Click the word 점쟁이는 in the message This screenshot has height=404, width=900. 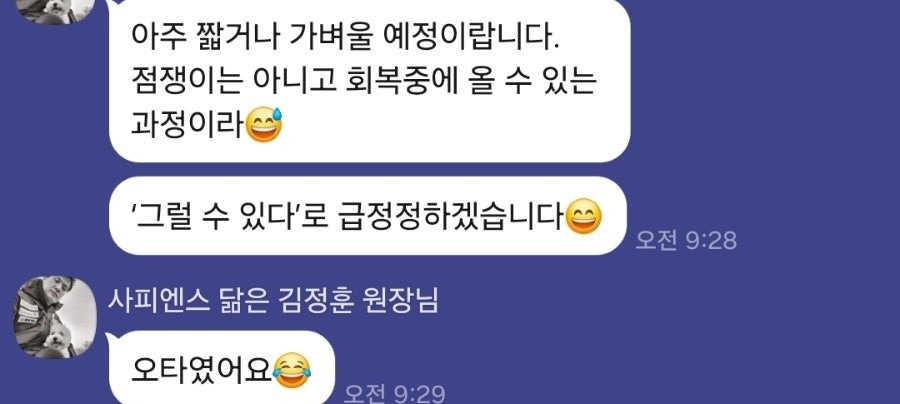click(188, 82)
